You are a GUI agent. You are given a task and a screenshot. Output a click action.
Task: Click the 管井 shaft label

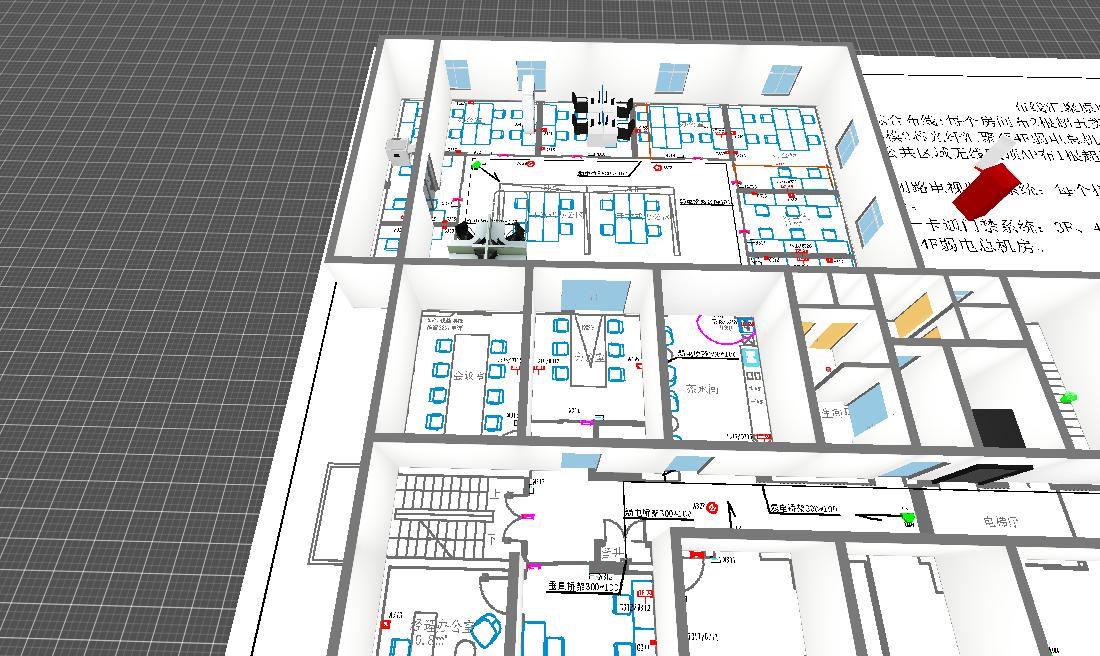point(611,553)
